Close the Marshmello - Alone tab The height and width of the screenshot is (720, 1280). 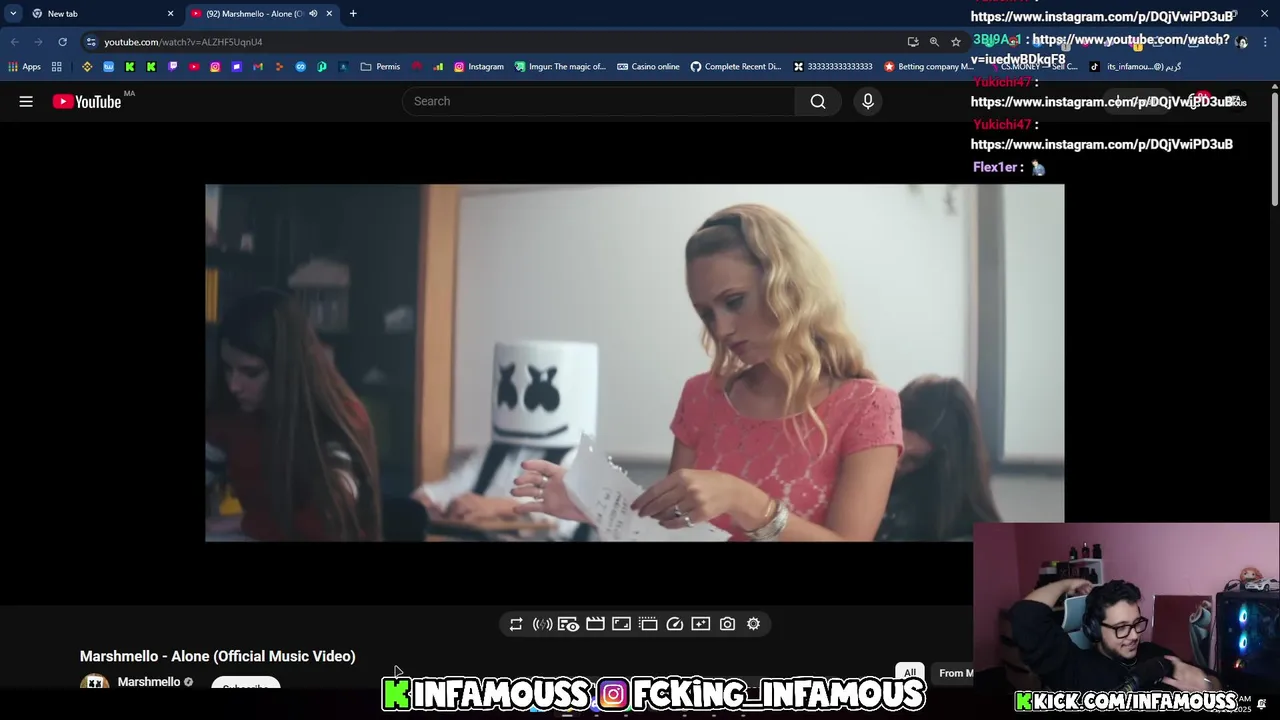(x=329, y=14)
